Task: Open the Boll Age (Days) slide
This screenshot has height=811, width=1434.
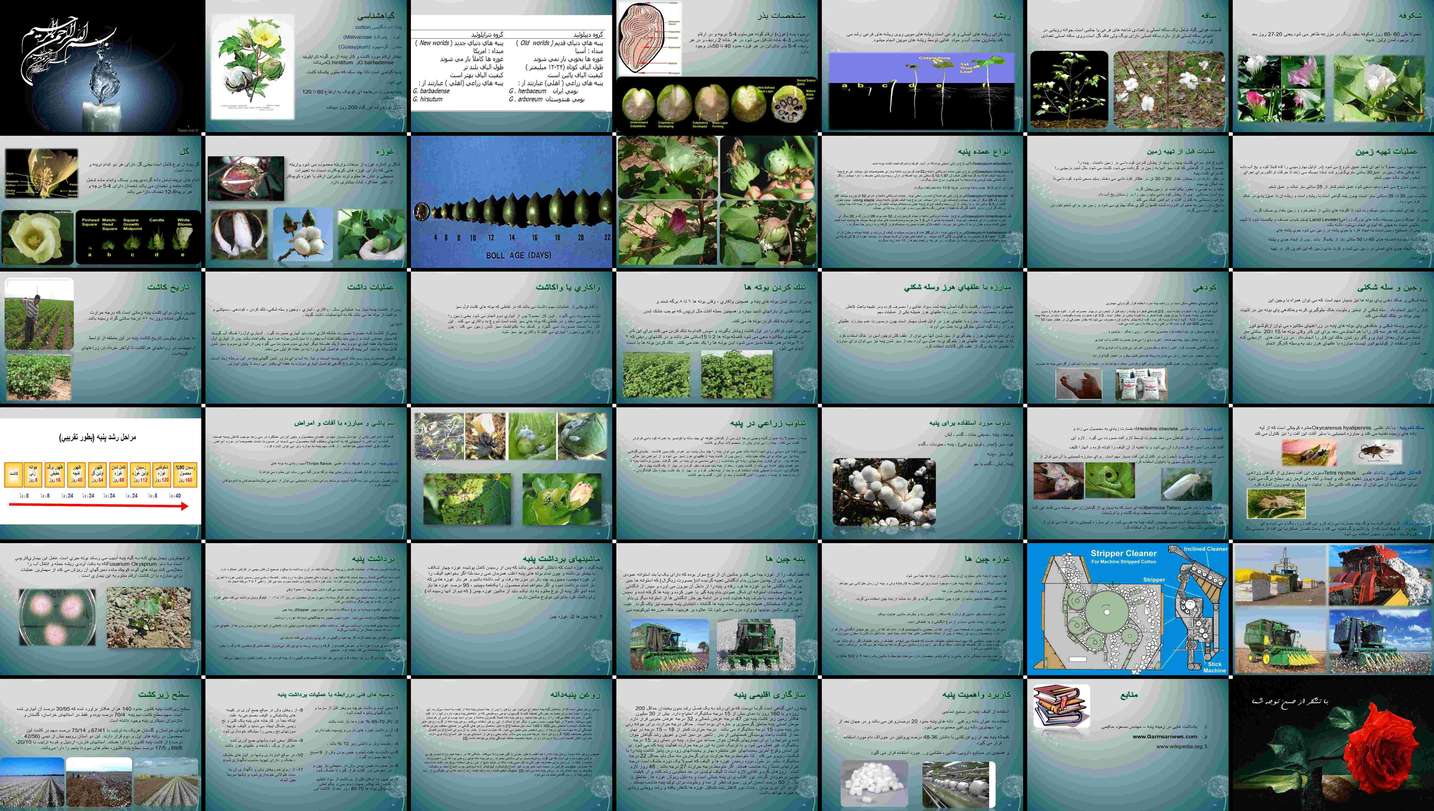Action: [x=511, y=202]
